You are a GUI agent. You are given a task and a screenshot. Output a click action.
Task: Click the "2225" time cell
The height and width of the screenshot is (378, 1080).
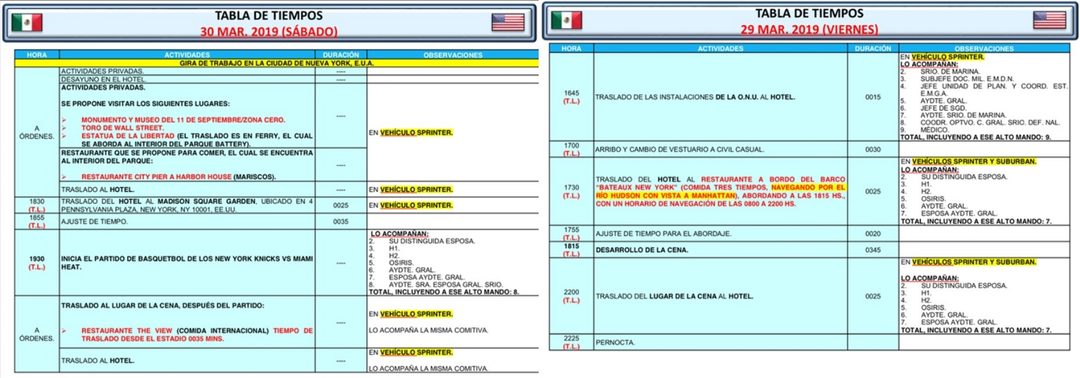coord(571,342)
